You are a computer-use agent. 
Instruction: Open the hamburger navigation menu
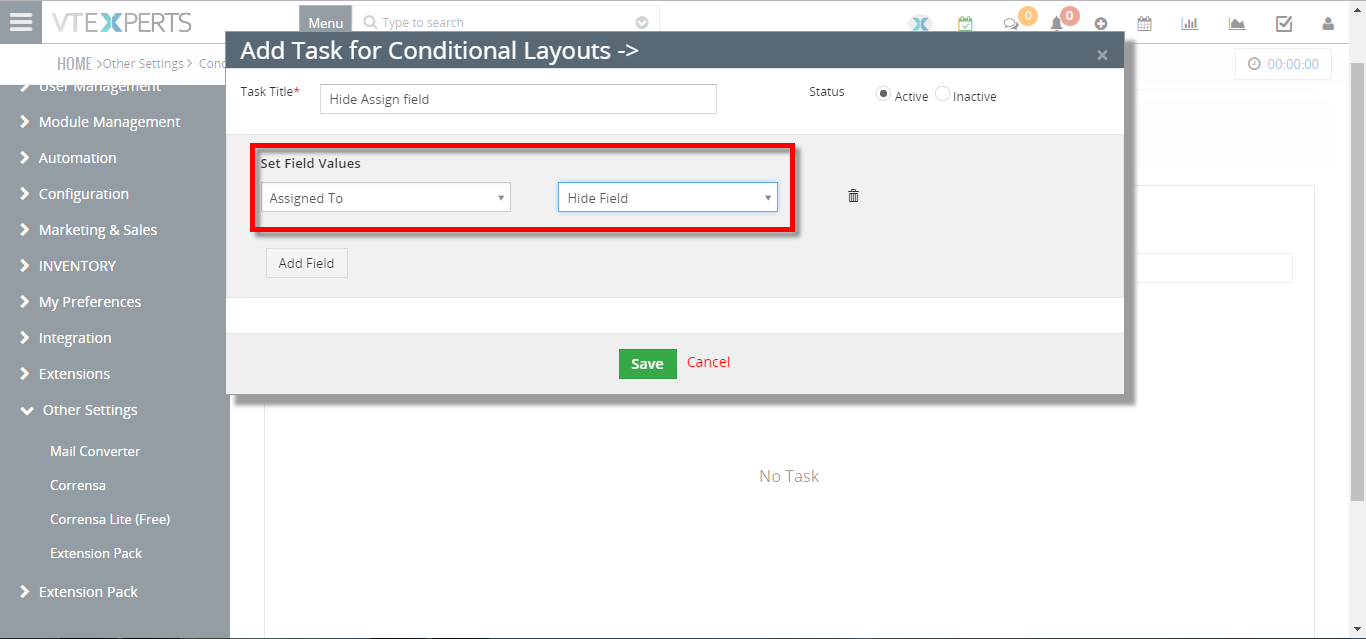point(21,22)
